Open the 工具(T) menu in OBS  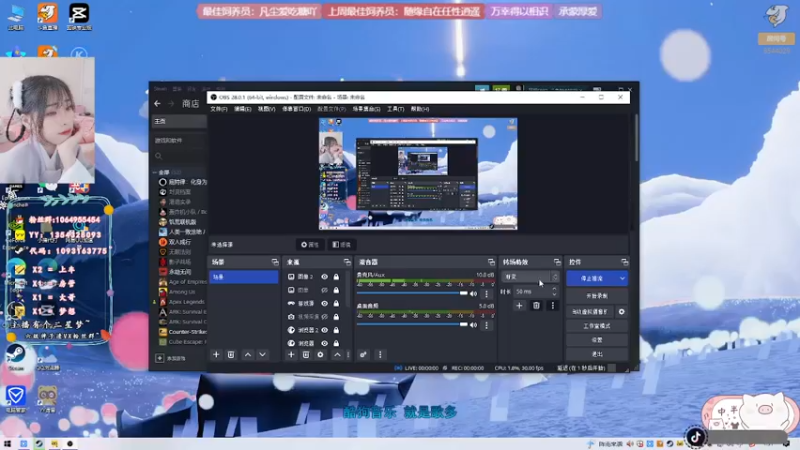395,109
